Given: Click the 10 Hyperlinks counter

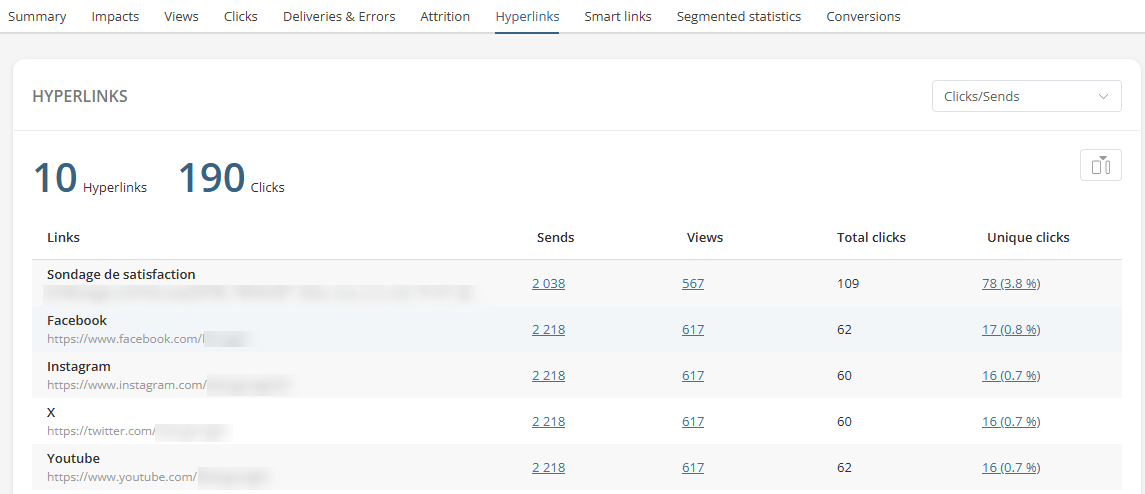Looking at the screenshot, I should pyautogui.click(x=90, y=179).
